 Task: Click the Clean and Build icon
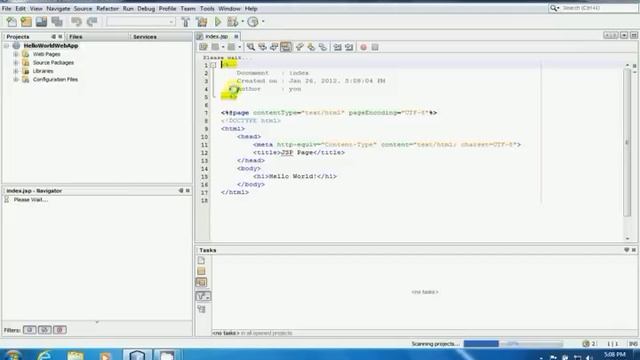pyautogui.click(x=202, y=22)
